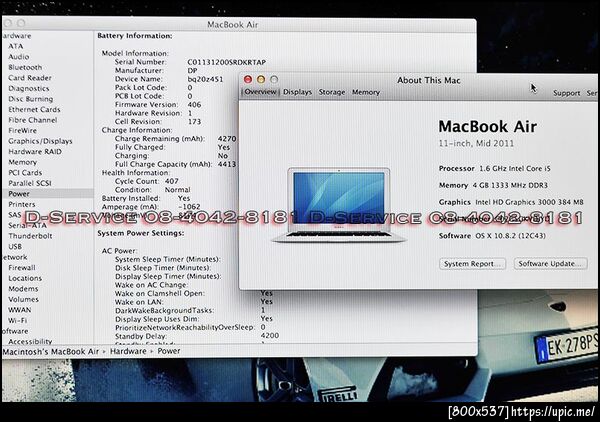Viewport: 600px width, 422px height.
Task: Click the Battery Information heading
Action: click(135, 36)
